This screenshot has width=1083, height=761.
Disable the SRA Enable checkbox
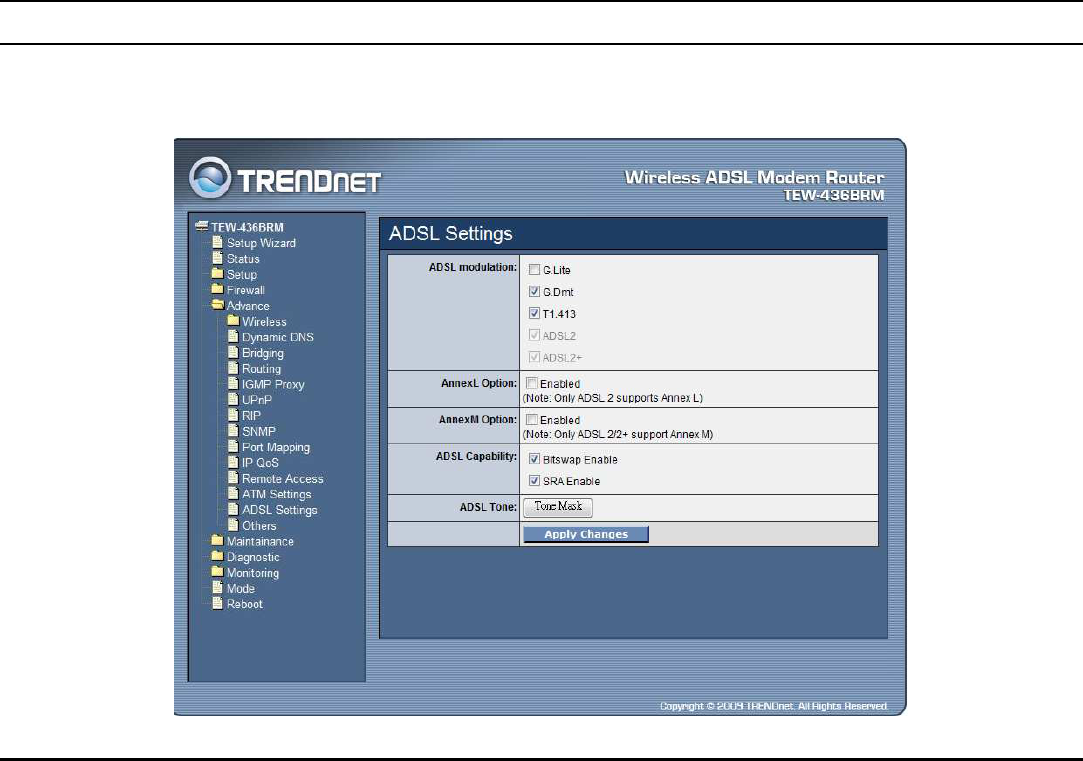click(534, 481)
